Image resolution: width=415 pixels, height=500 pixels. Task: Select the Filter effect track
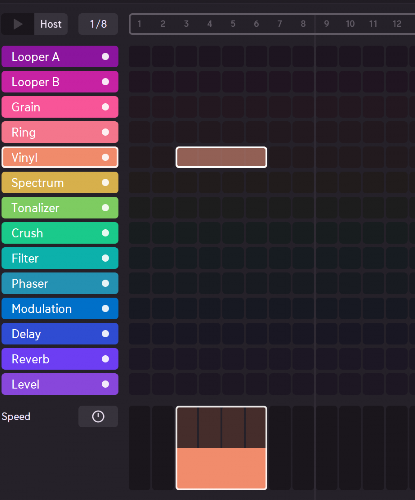[60, 258]
